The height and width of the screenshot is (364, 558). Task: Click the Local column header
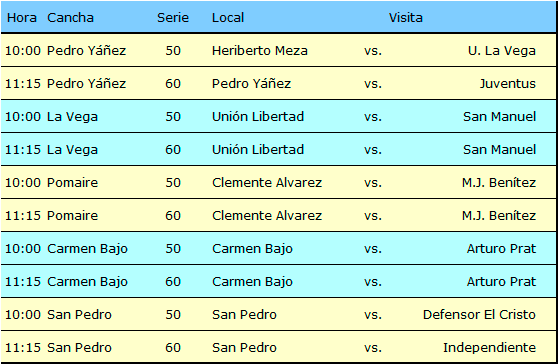[228, 17]
